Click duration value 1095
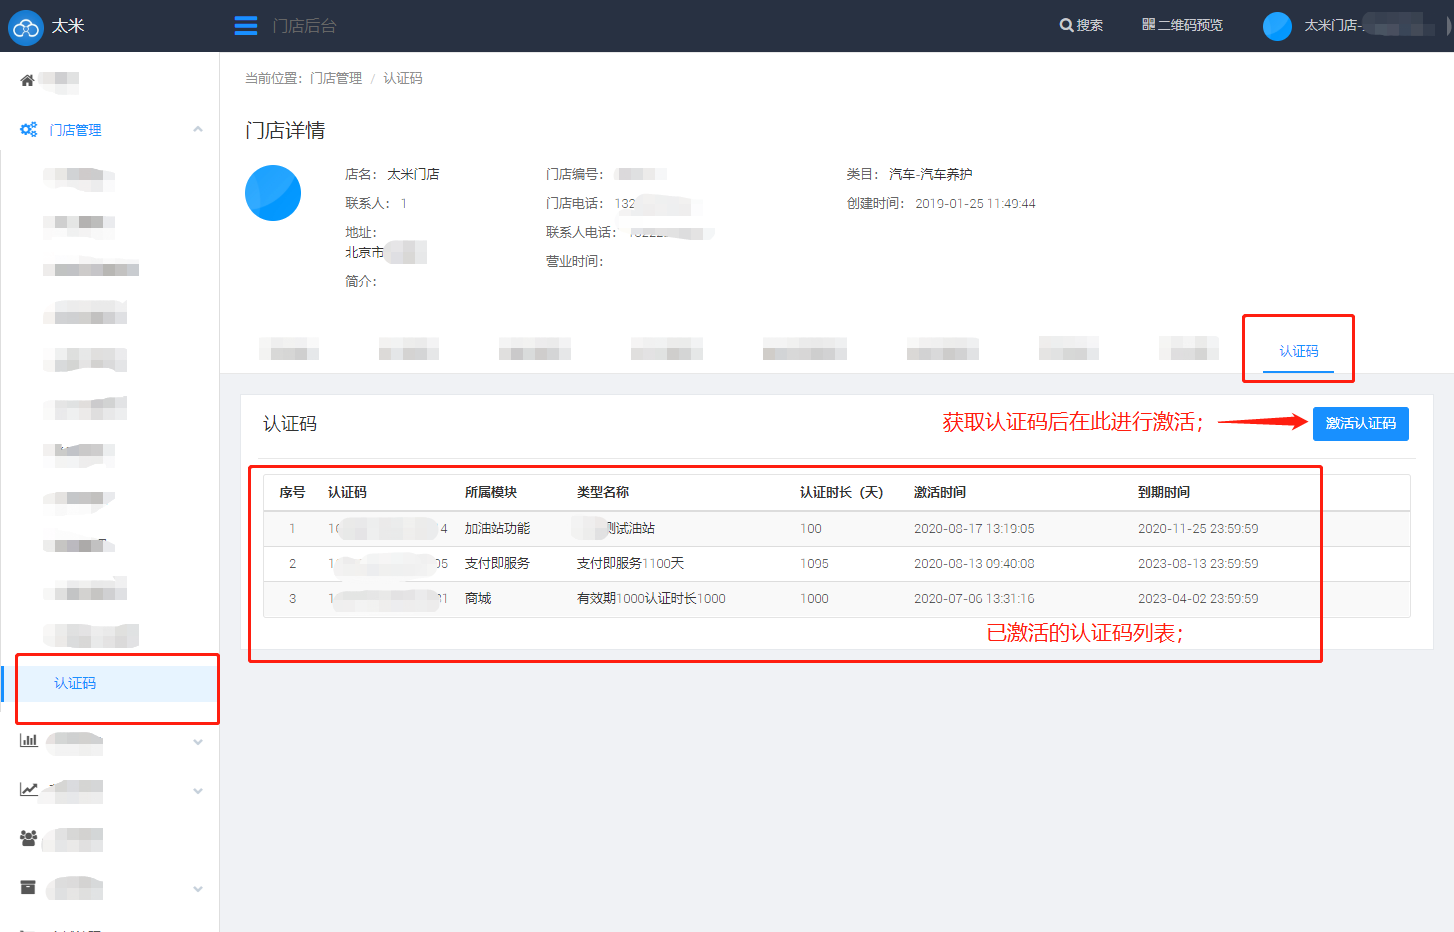The height and width of the screenshot is (932, 1454). tap(814, 563)
